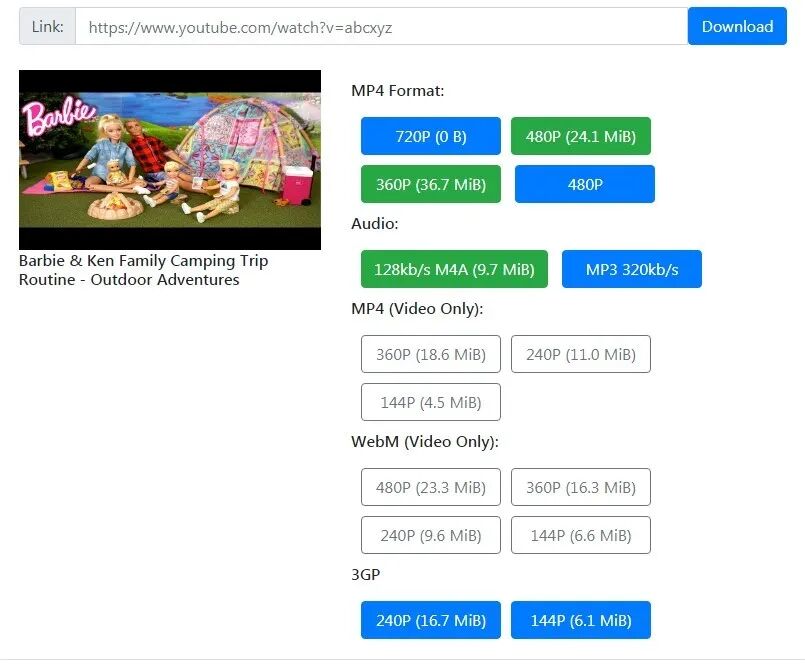Open the Barbie camping video thumbnail
The image size is (805, 666).
pos(170,160)
